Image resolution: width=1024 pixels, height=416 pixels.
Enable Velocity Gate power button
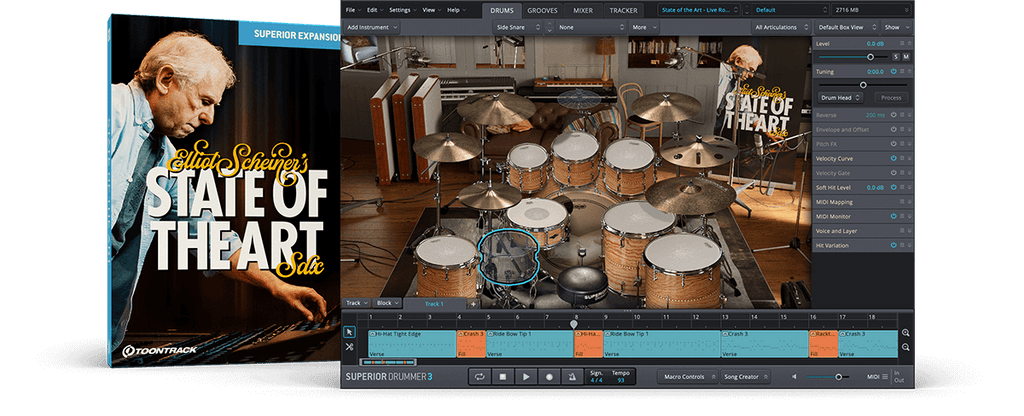pyautogui.click(x=893, y=172)
